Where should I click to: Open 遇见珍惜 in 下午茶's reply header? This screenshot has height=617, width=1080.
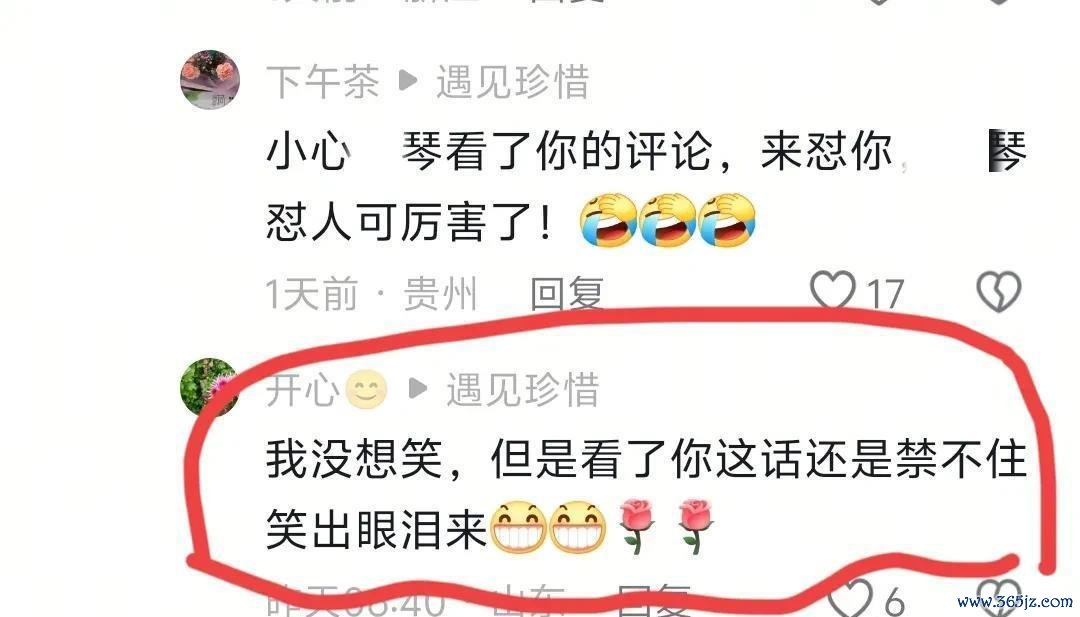pos(512,82)
